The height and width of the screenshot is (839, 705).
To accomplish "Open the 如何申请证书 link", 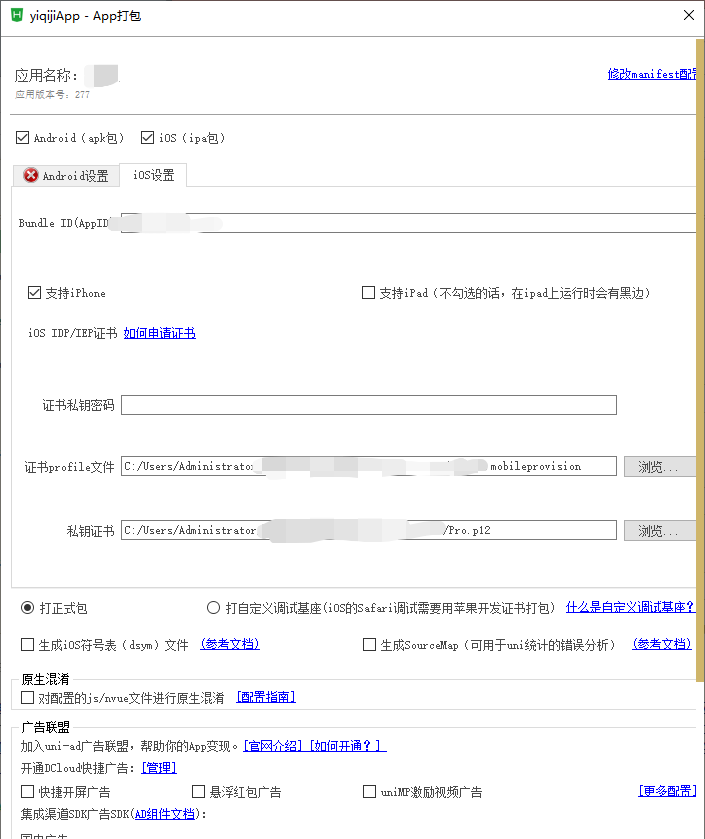I will coord(159,333).
